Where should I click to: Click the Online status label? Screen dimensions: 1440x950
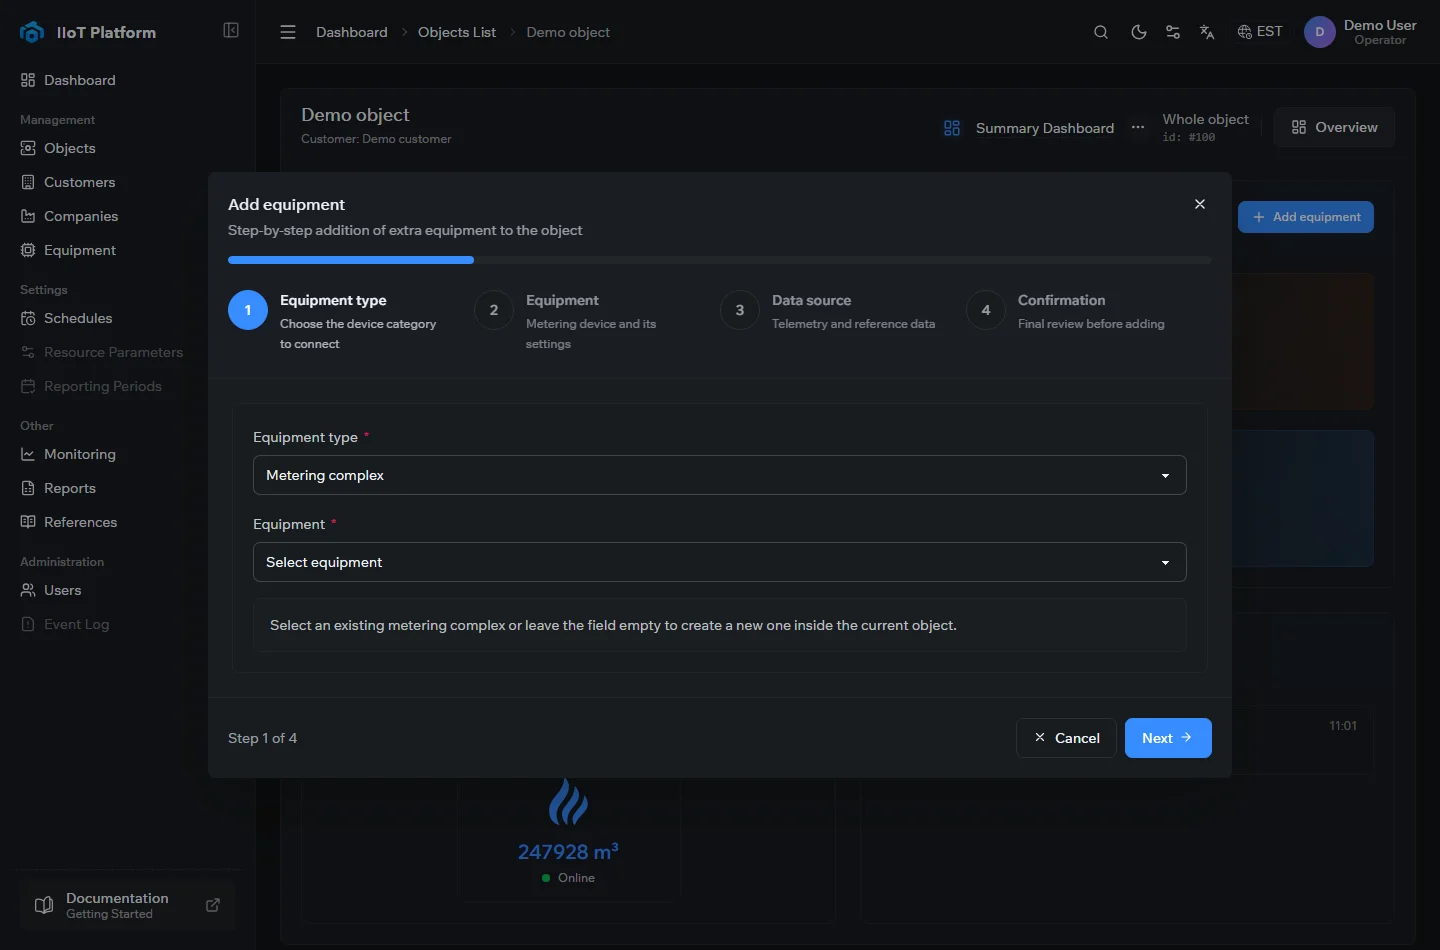coord(576,878)
